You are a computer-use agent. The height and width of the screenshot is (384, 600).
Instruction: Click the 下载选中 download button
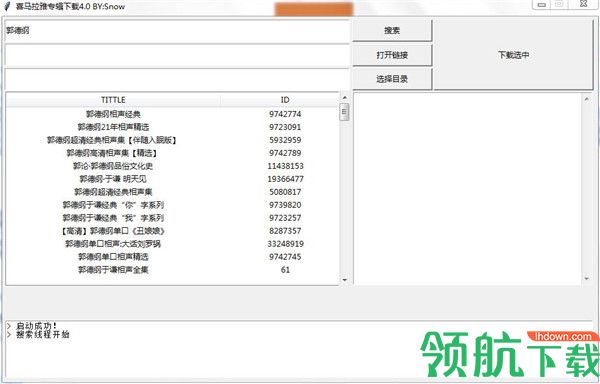pyautogui.click(x=514, y=55)
